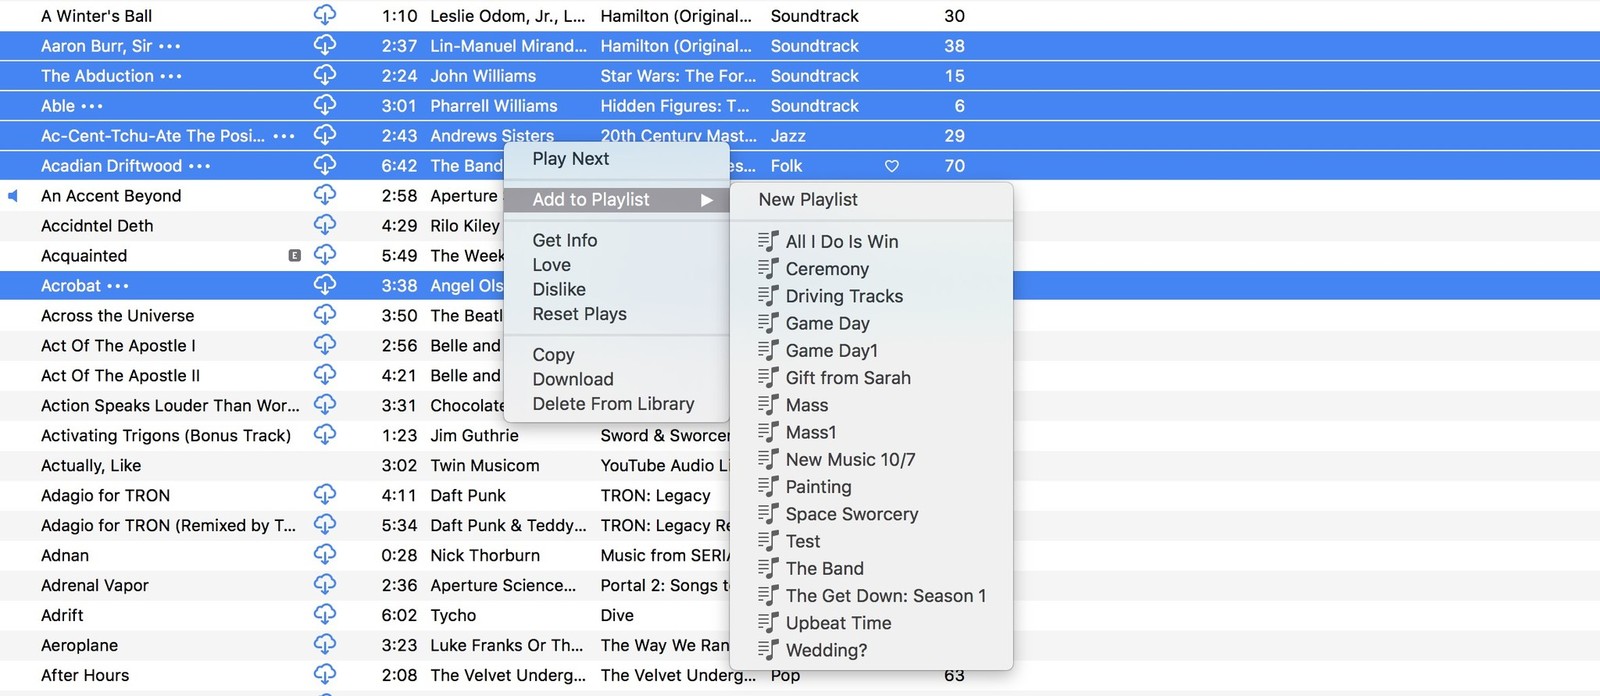This screenshot has width=1600, height=696.
Task: Click the cloud download icon for Acquainted
Action: (x=325, y=255)
